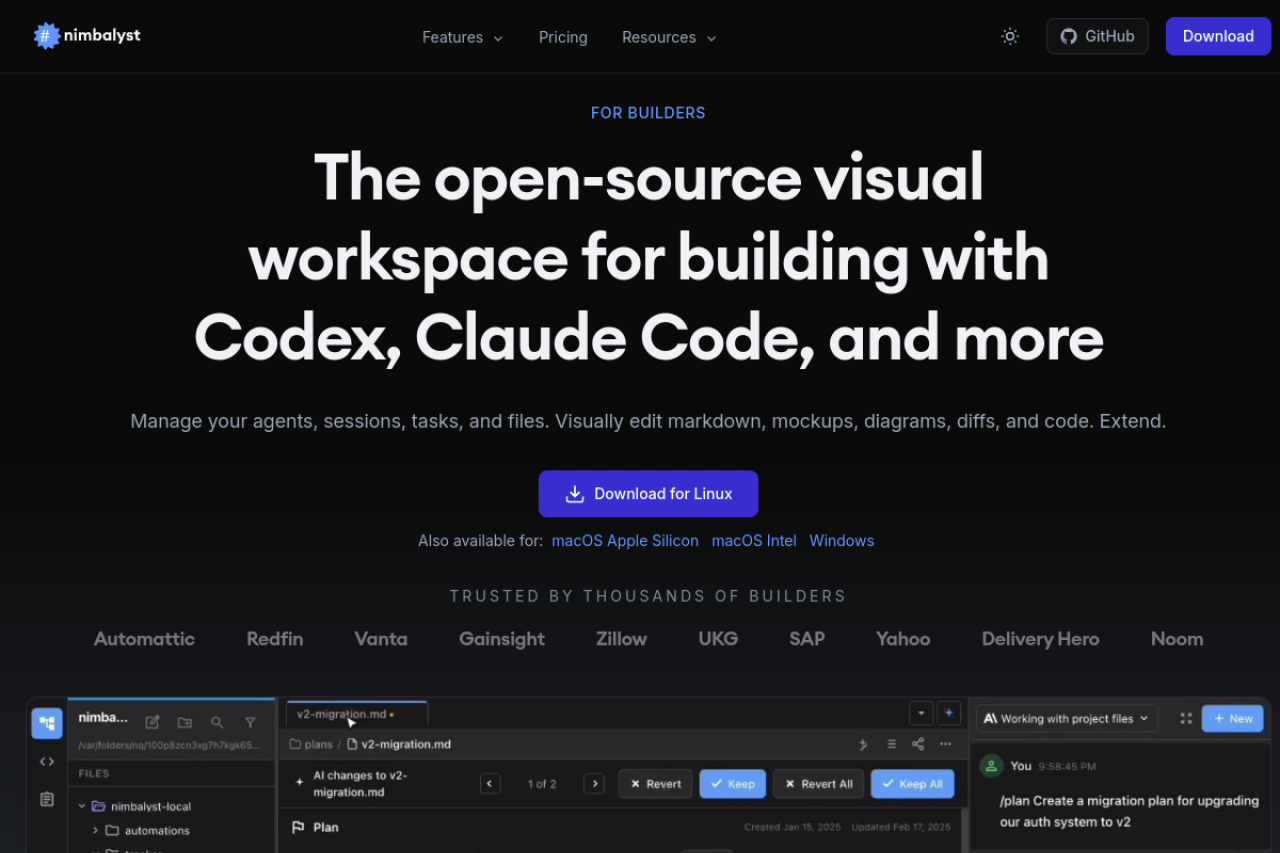1280x853 pixels.
Task: Click the FOR BUILDERS label
Action: click(x=648, y=113)
